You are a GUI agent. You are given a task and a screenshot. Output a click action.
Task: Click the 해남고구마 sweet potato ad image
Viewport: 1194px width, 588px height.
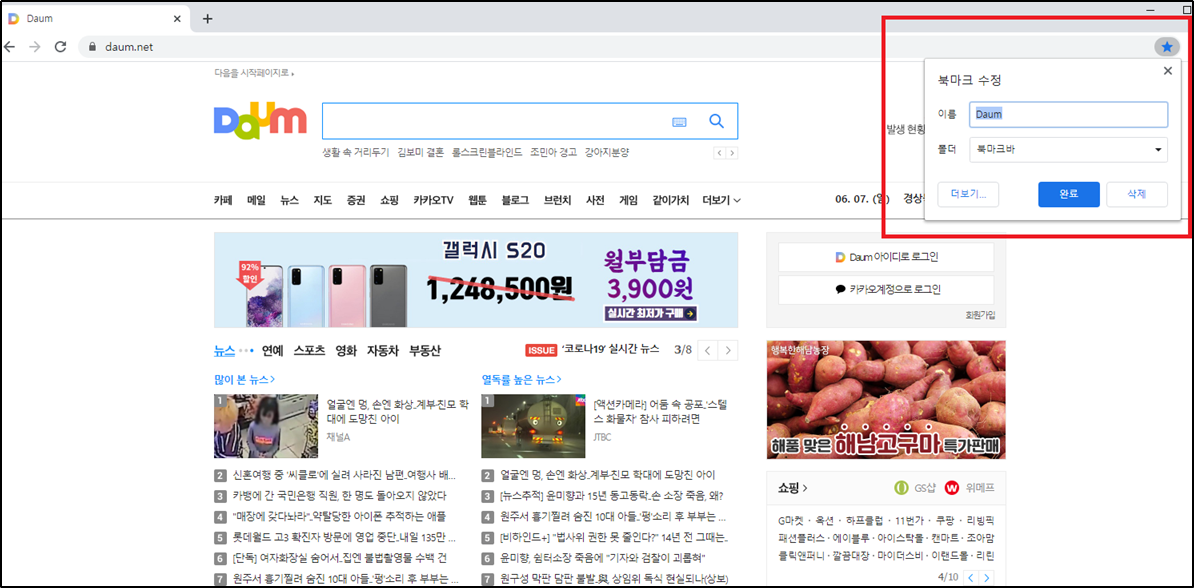click(x=886, y=399)
